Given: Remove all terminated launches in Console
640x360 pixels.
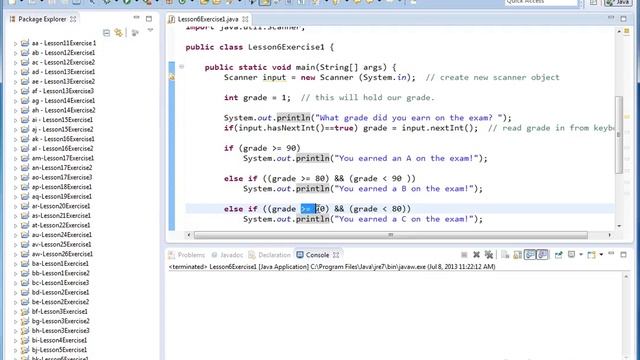Looking at the screenshot, I should (489, 255).
